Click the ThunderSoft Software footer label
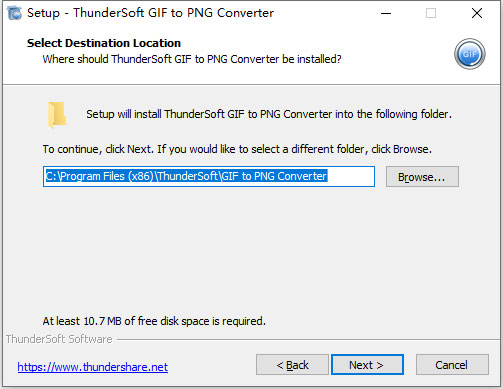 pos(59,339)
